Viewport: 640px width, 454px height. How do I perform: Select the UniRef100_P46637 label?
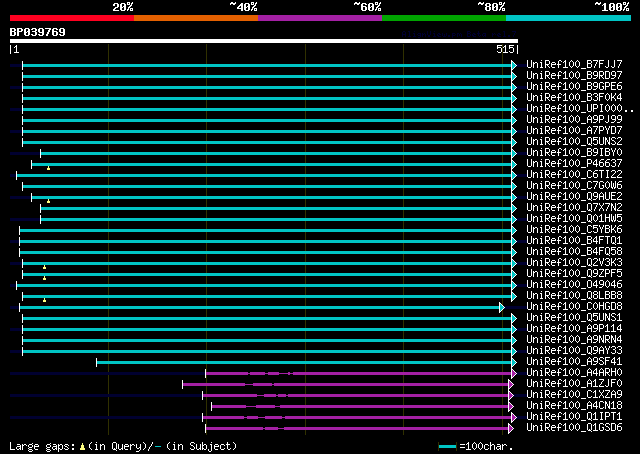tap(574, 164)
